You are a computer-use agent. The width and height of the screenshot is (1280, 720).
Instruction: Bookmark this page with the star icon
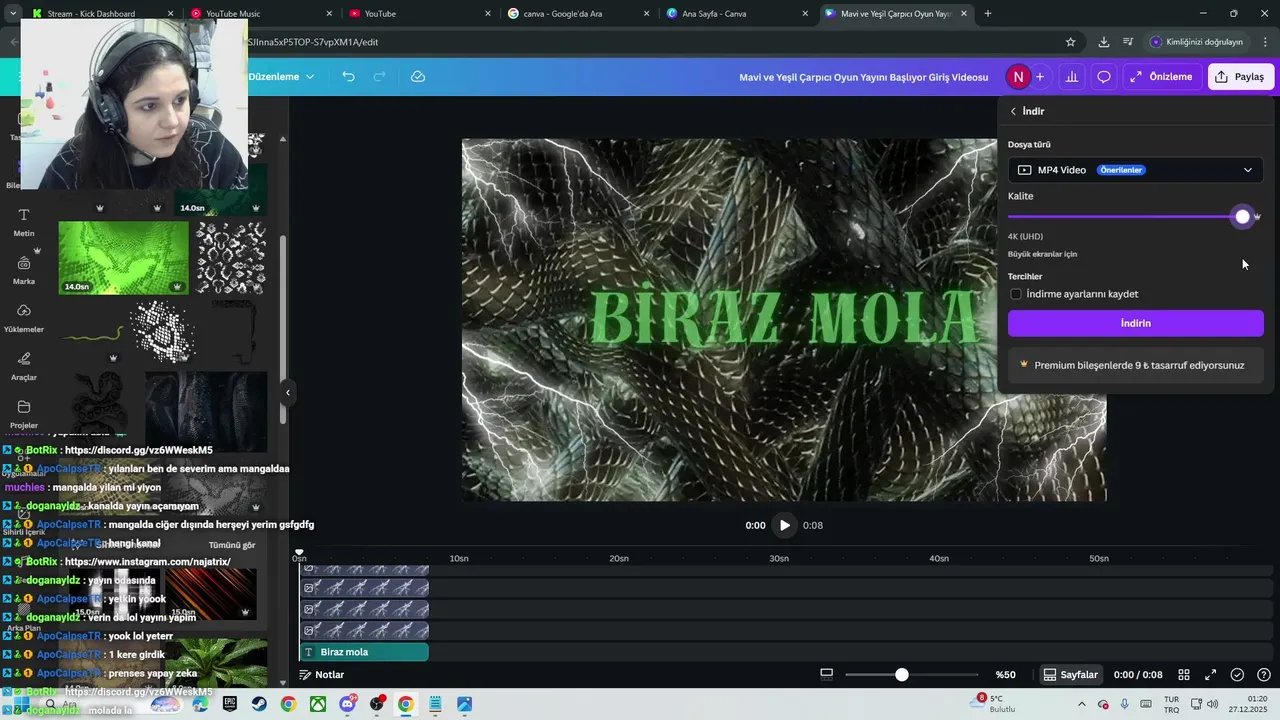(x=1070, y=42)
